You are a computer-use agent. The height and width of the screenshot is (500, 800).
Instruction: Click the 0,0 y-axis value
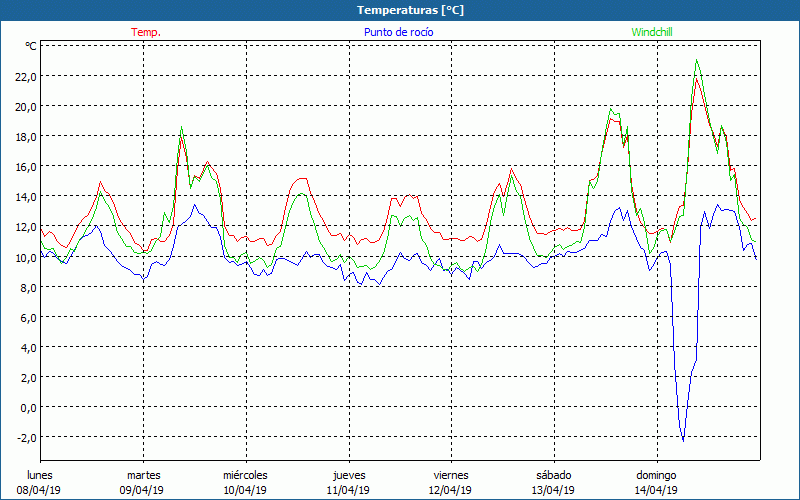pyautogui.click(x=29, y=408)
